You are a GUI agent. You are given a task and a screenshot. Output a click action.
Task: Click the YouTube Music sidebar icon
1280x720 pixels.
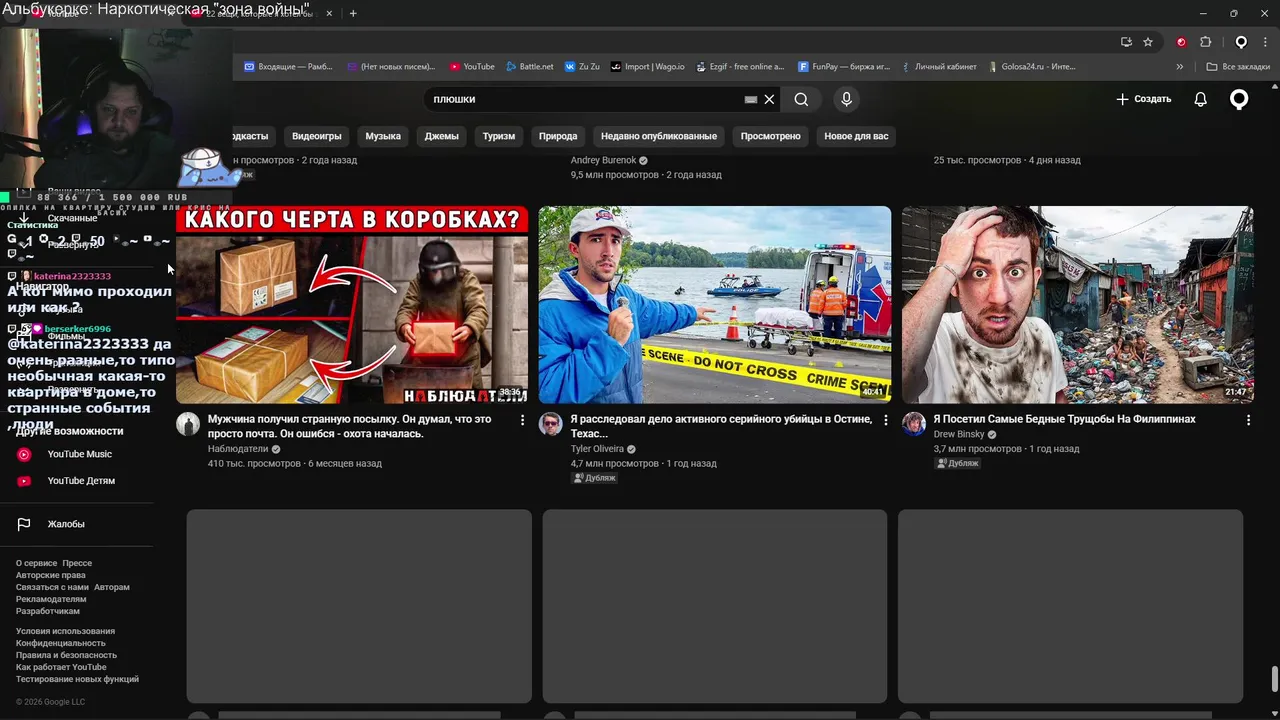coord(24,454)
